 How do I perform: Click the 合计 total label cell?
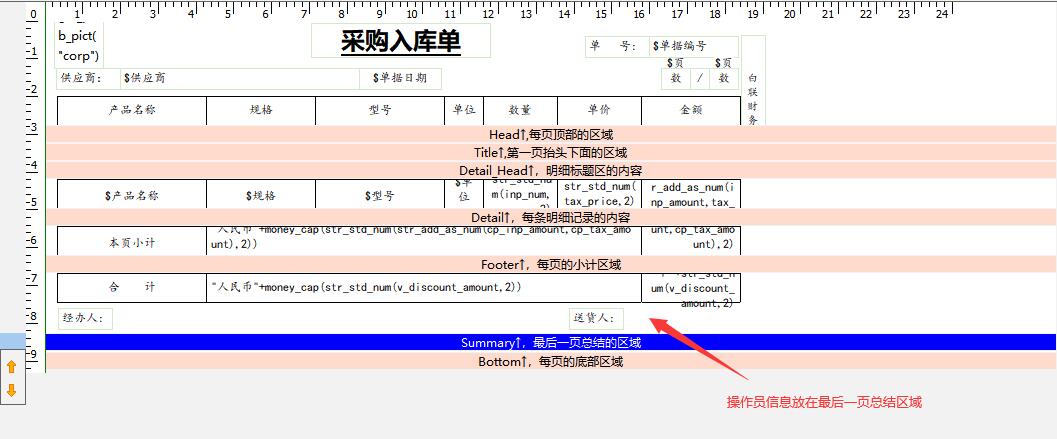pos(132,287)
